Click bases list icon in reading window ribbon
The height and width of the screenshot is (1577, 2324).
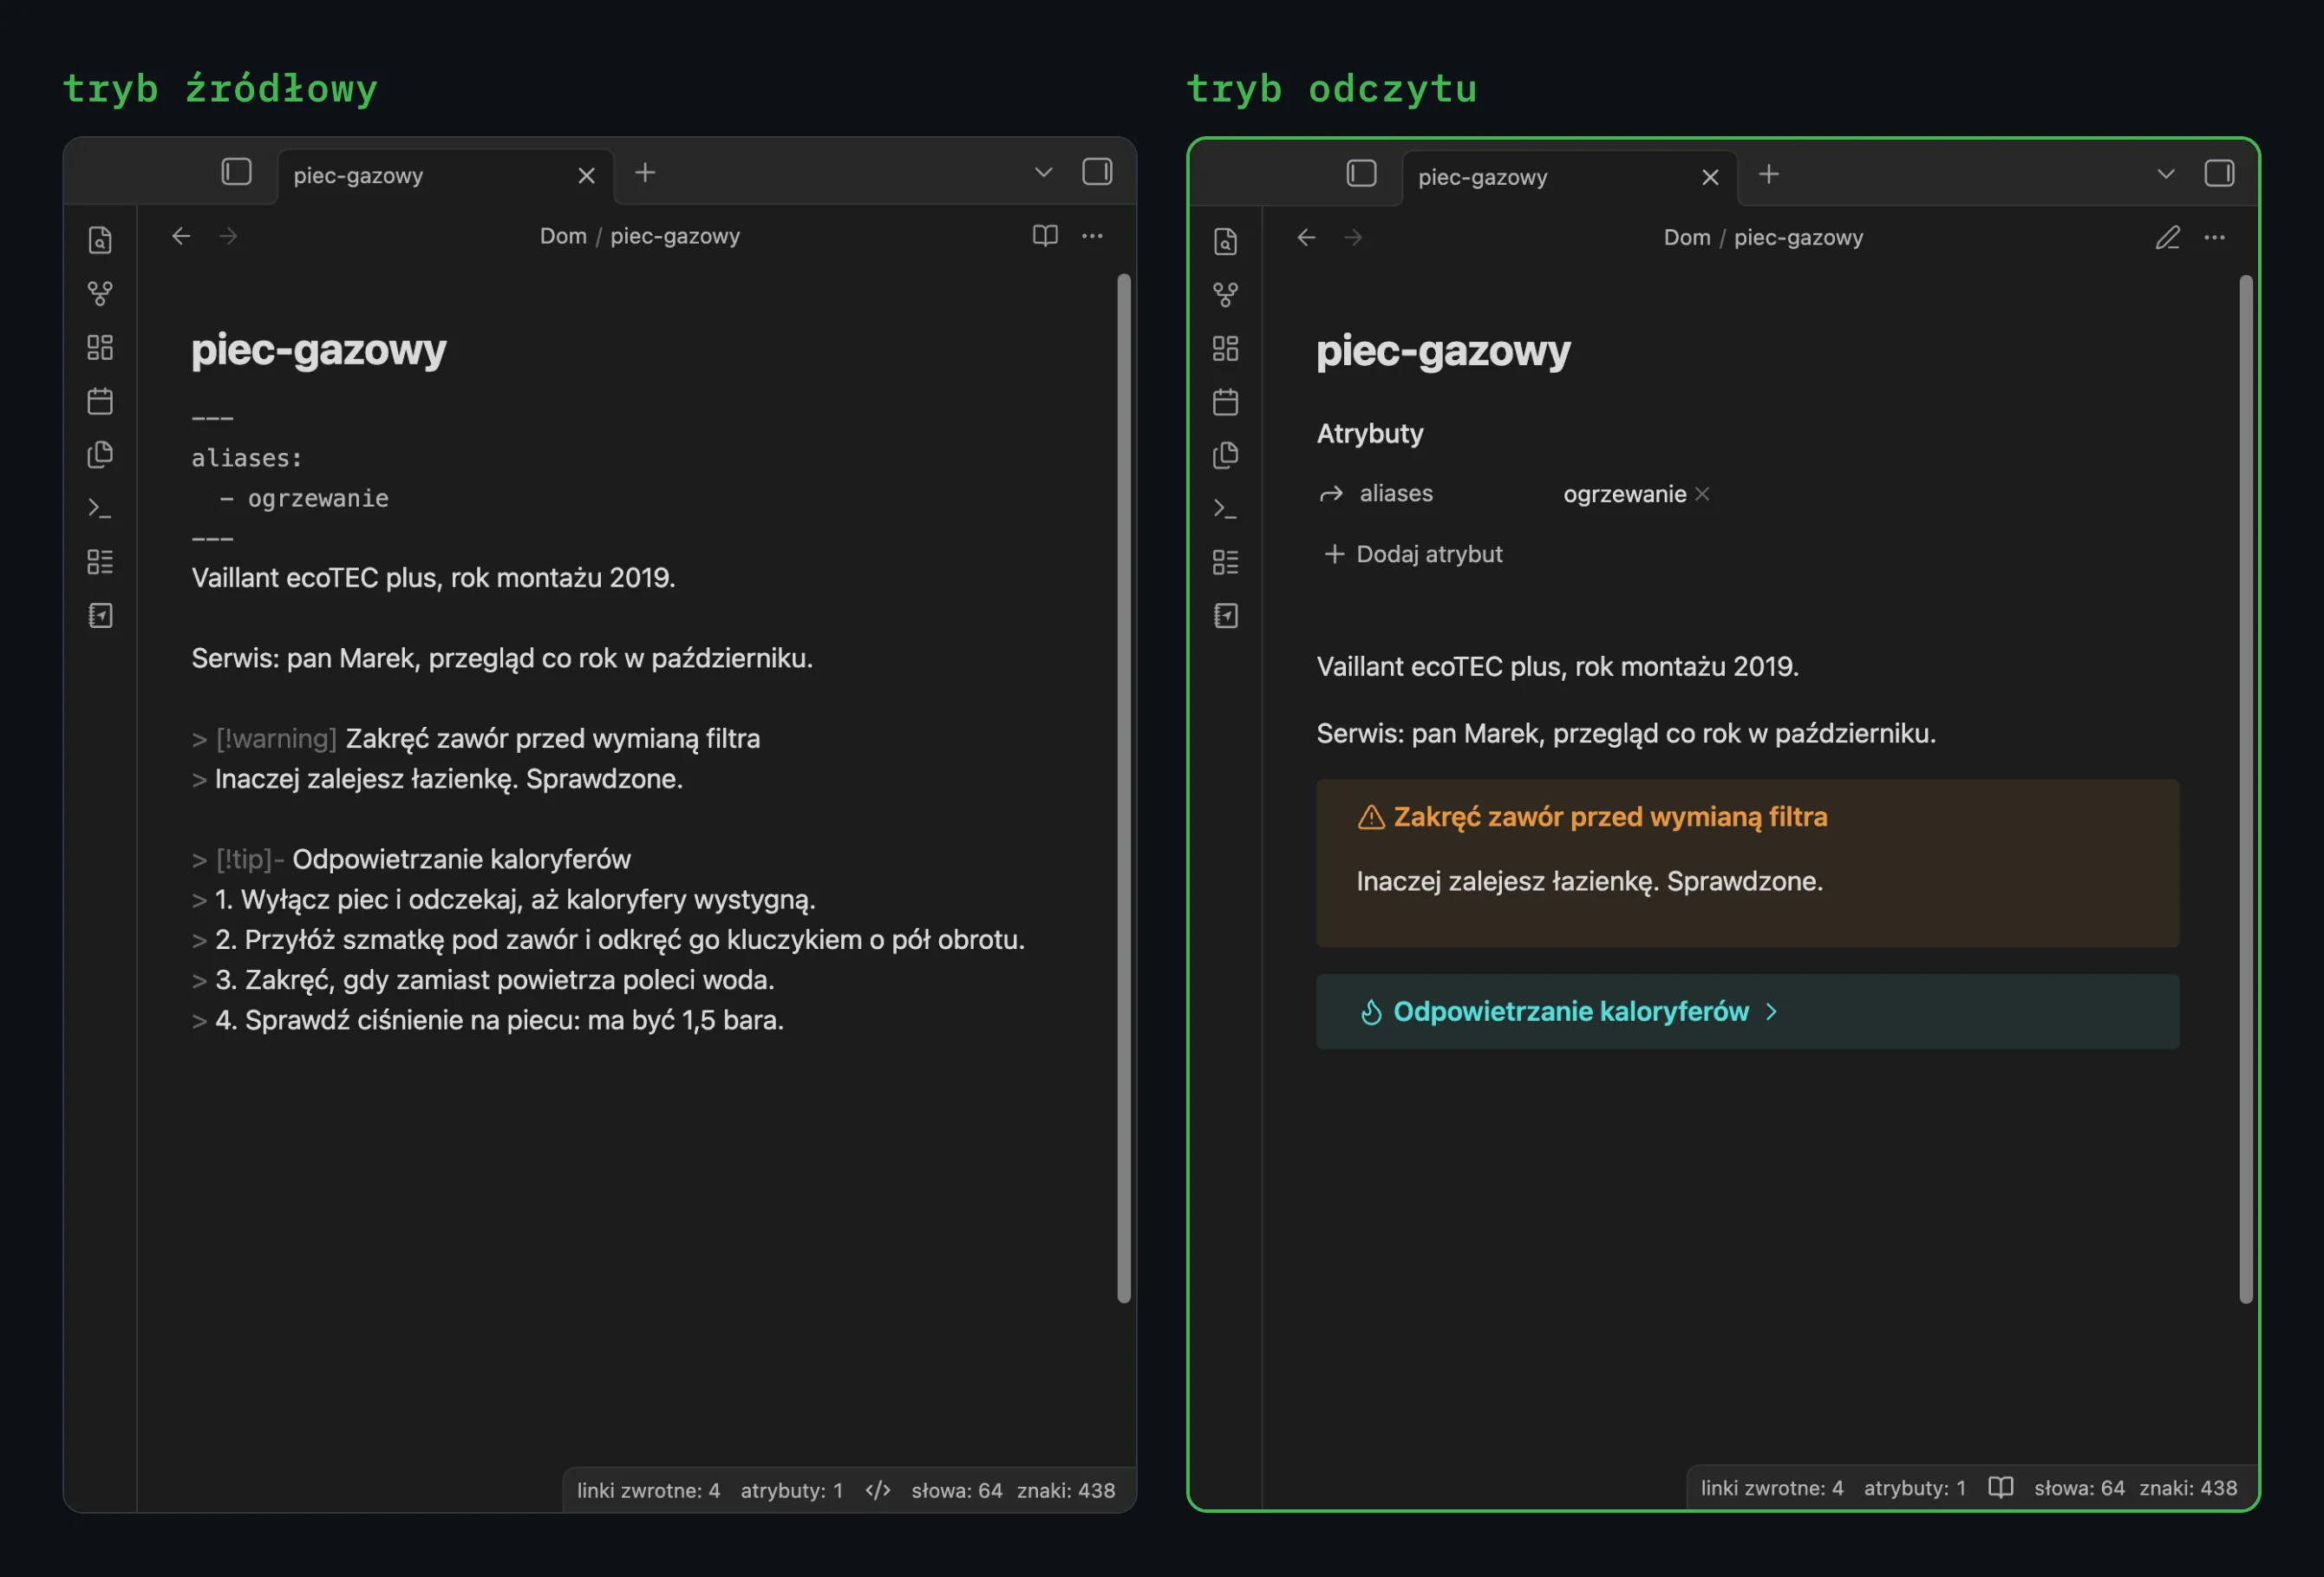1225,562
